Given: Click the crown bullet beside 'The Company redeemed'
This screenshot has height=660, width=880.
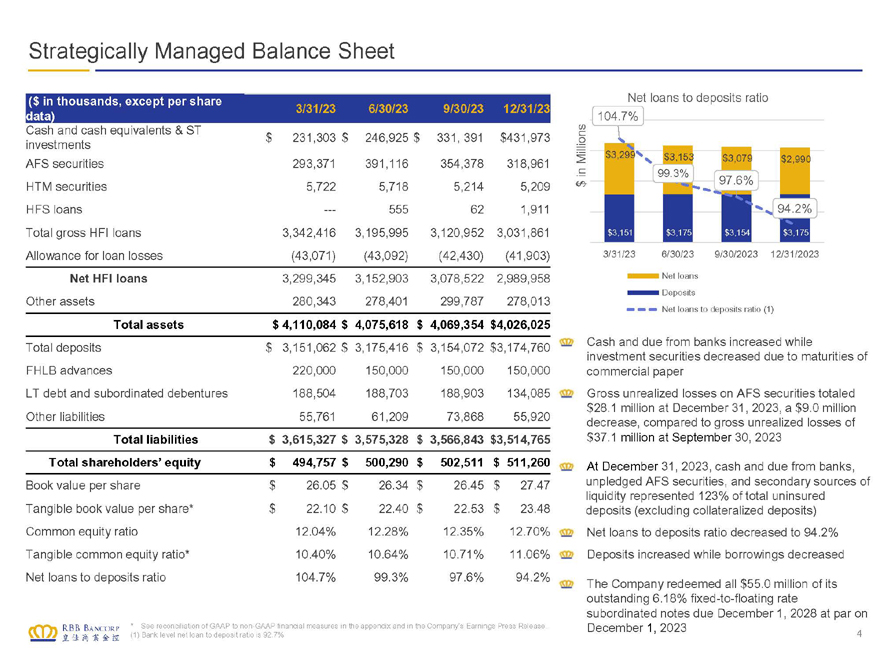Looking at the screenshot, I should coord(567,584).
